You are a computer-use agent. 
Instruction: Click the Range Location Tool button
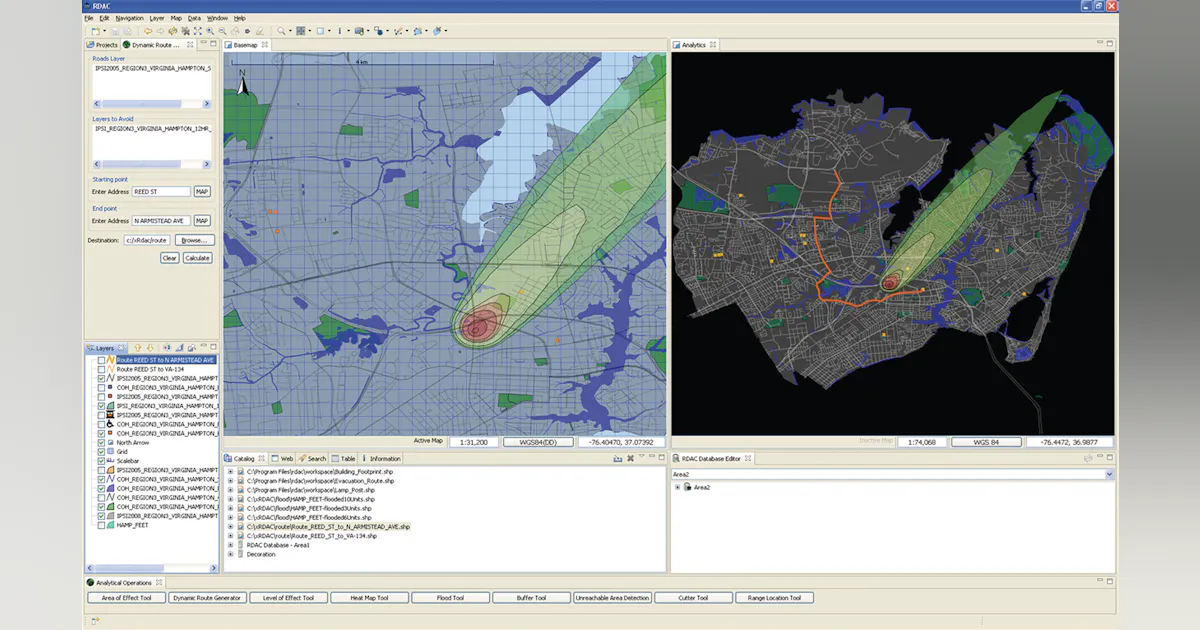pos(775,598)
